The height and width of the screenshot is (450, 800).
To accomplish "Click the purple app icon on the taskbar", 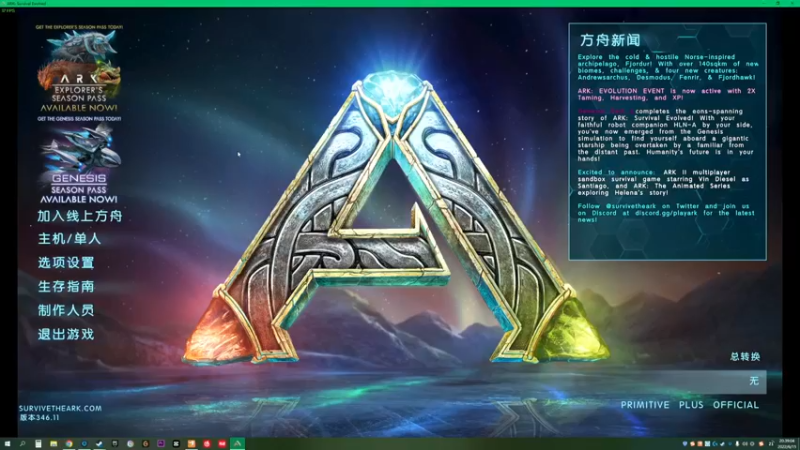I will coord(161,444).
